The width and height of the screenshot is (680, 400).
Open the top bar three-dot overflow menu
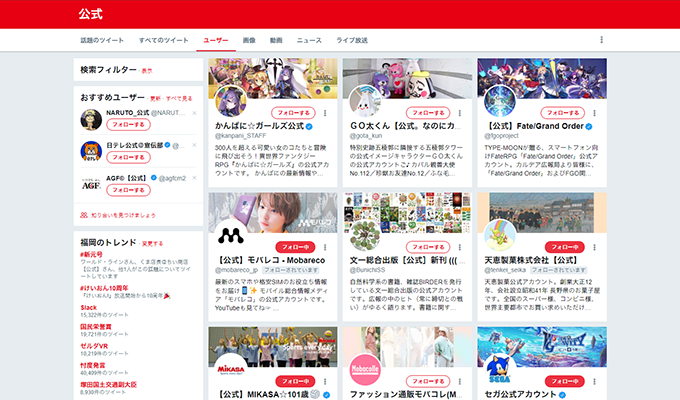tap(601, 40)
